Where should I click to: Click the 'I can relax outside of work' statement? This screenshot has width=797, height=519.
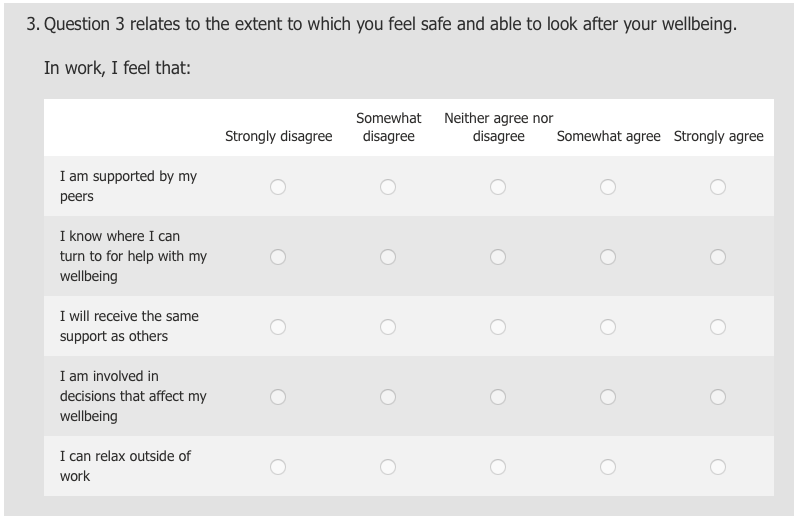coord(125,466)
